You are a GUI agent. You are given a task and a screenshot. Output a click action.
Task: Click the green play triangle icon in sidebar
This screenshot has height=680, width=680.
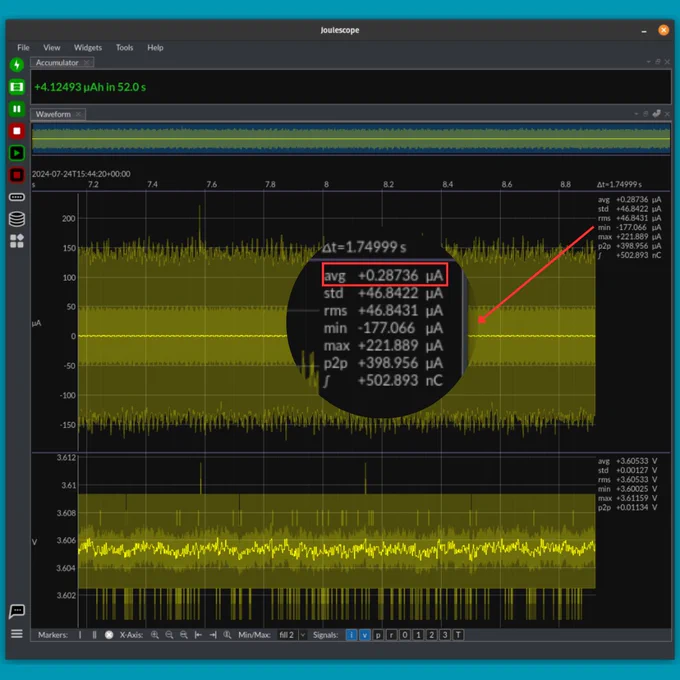[x=16, y=153]
